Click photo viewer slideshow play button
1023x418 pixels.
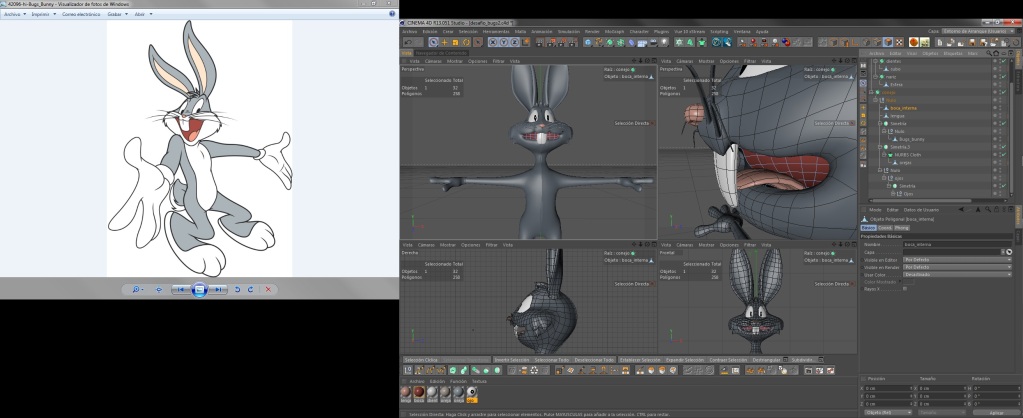tap(200, 290)
